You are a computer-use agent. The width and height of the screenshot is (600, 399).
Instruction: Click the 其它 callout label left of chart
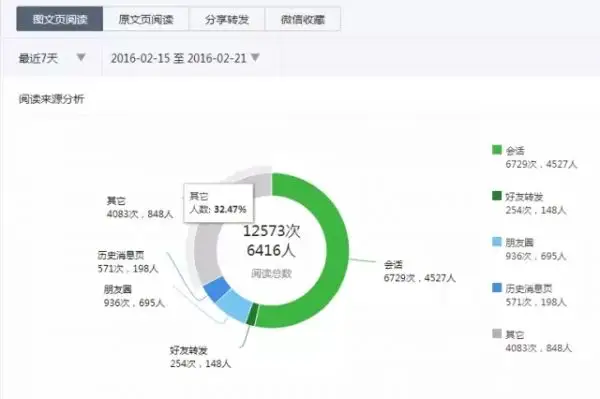tap(116, 200)
